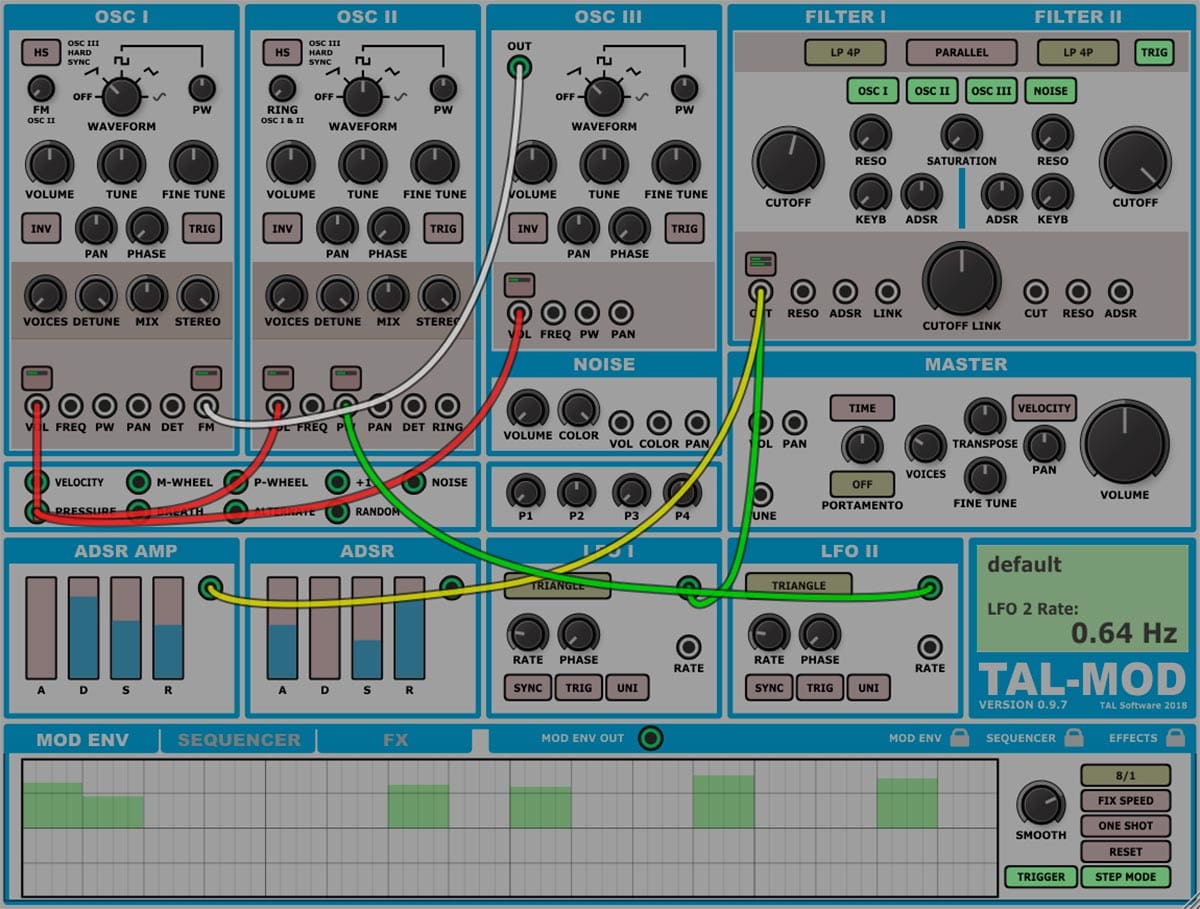Open the 8/1 envelope length dropdown
The image size is (1200, 909).
[x=1125, y=775]
